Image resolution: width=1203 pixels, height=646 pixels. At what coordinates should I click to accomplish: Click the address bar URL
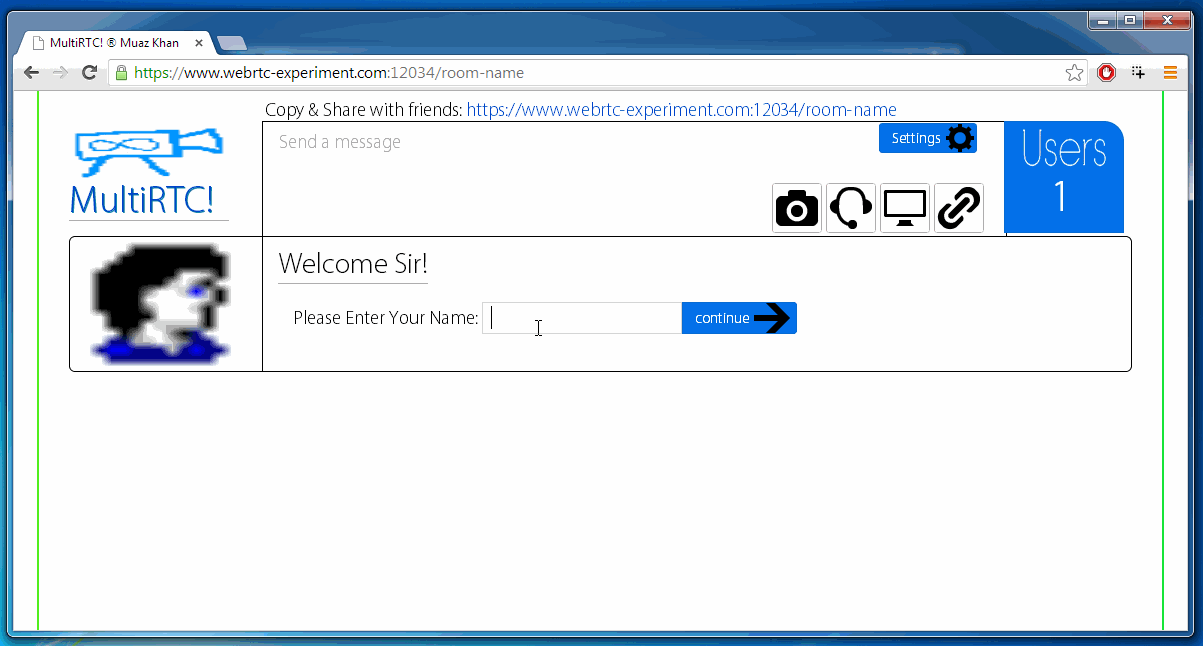329,72
